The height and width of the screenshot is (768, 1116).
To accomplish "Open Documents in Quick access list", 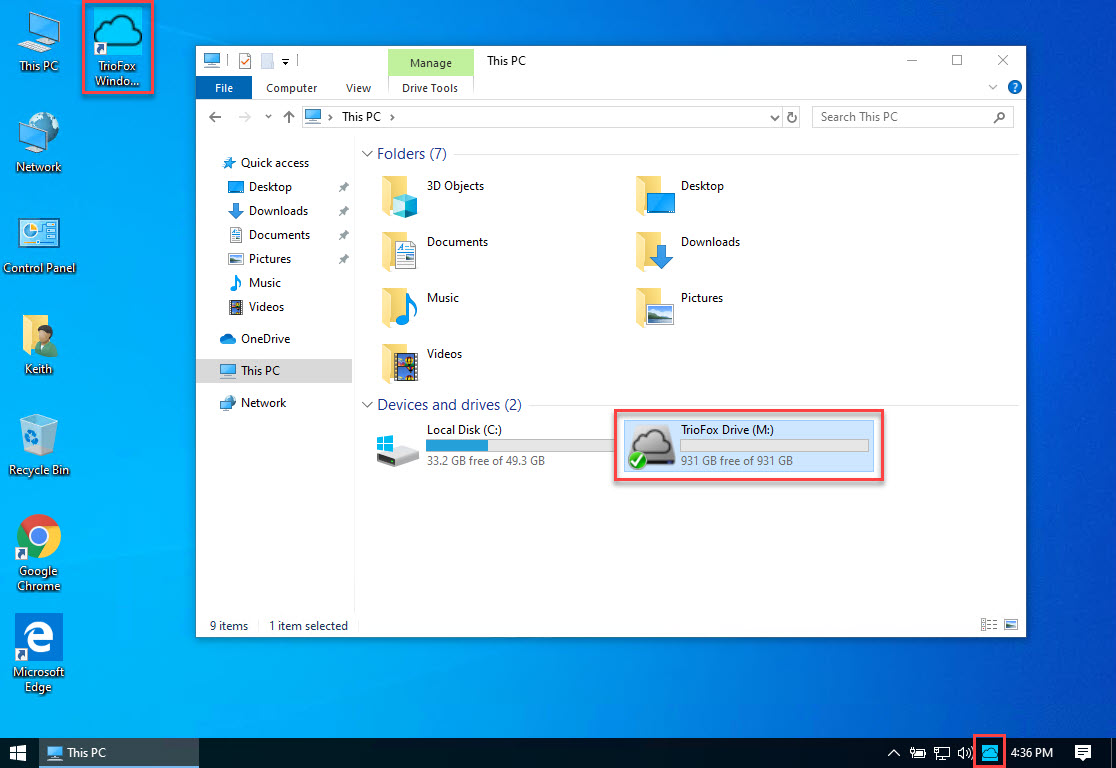I will click(279, 235).
